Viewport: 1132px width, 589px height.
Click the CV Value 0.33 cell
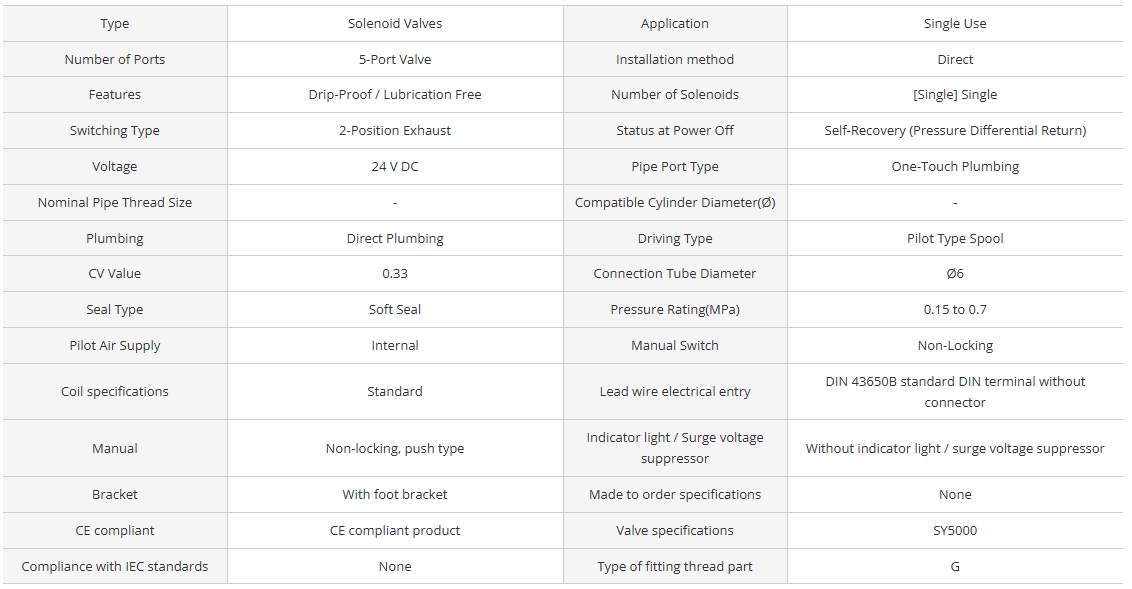pos(395,274)
